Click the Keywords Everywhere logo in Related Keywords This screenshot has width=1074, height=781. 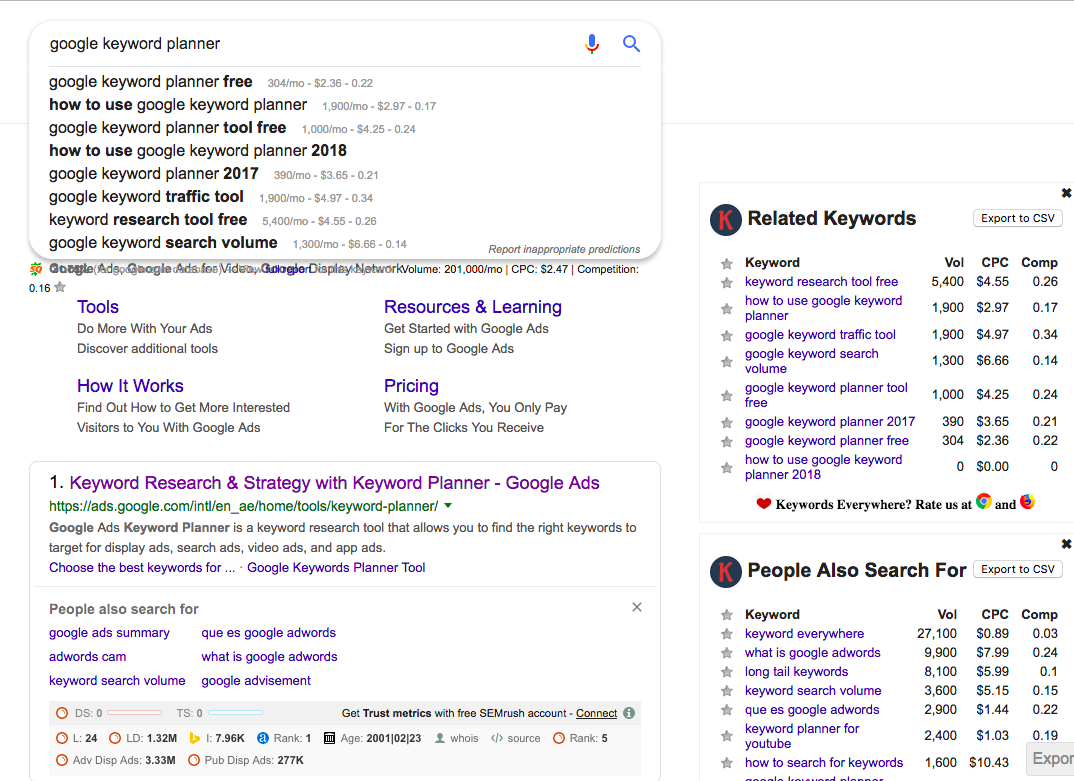click(726, 220)
